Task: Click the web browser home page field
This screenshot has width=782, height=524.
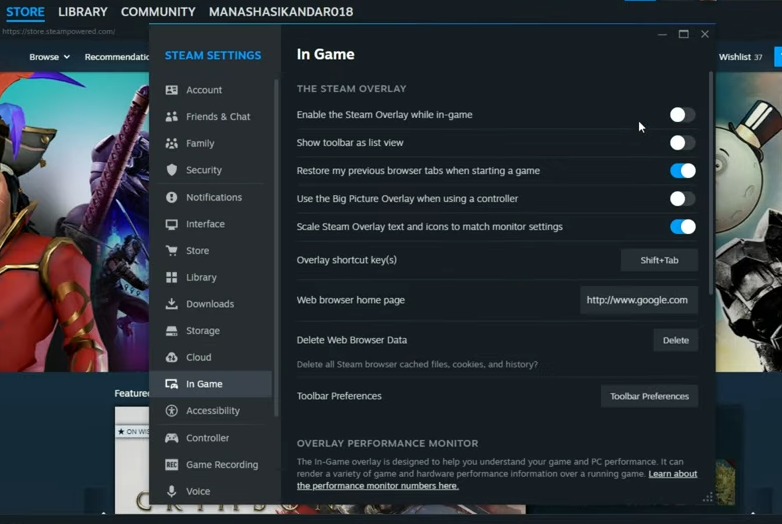Action: pos(637,300)
